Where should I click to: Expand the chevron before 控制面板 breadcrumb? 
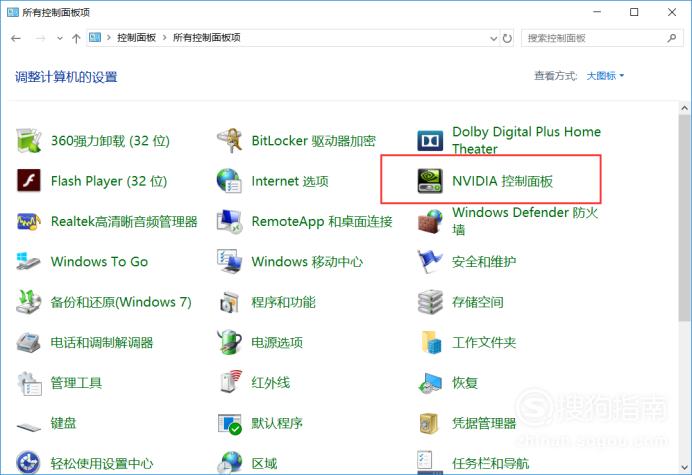click(109, 38)
